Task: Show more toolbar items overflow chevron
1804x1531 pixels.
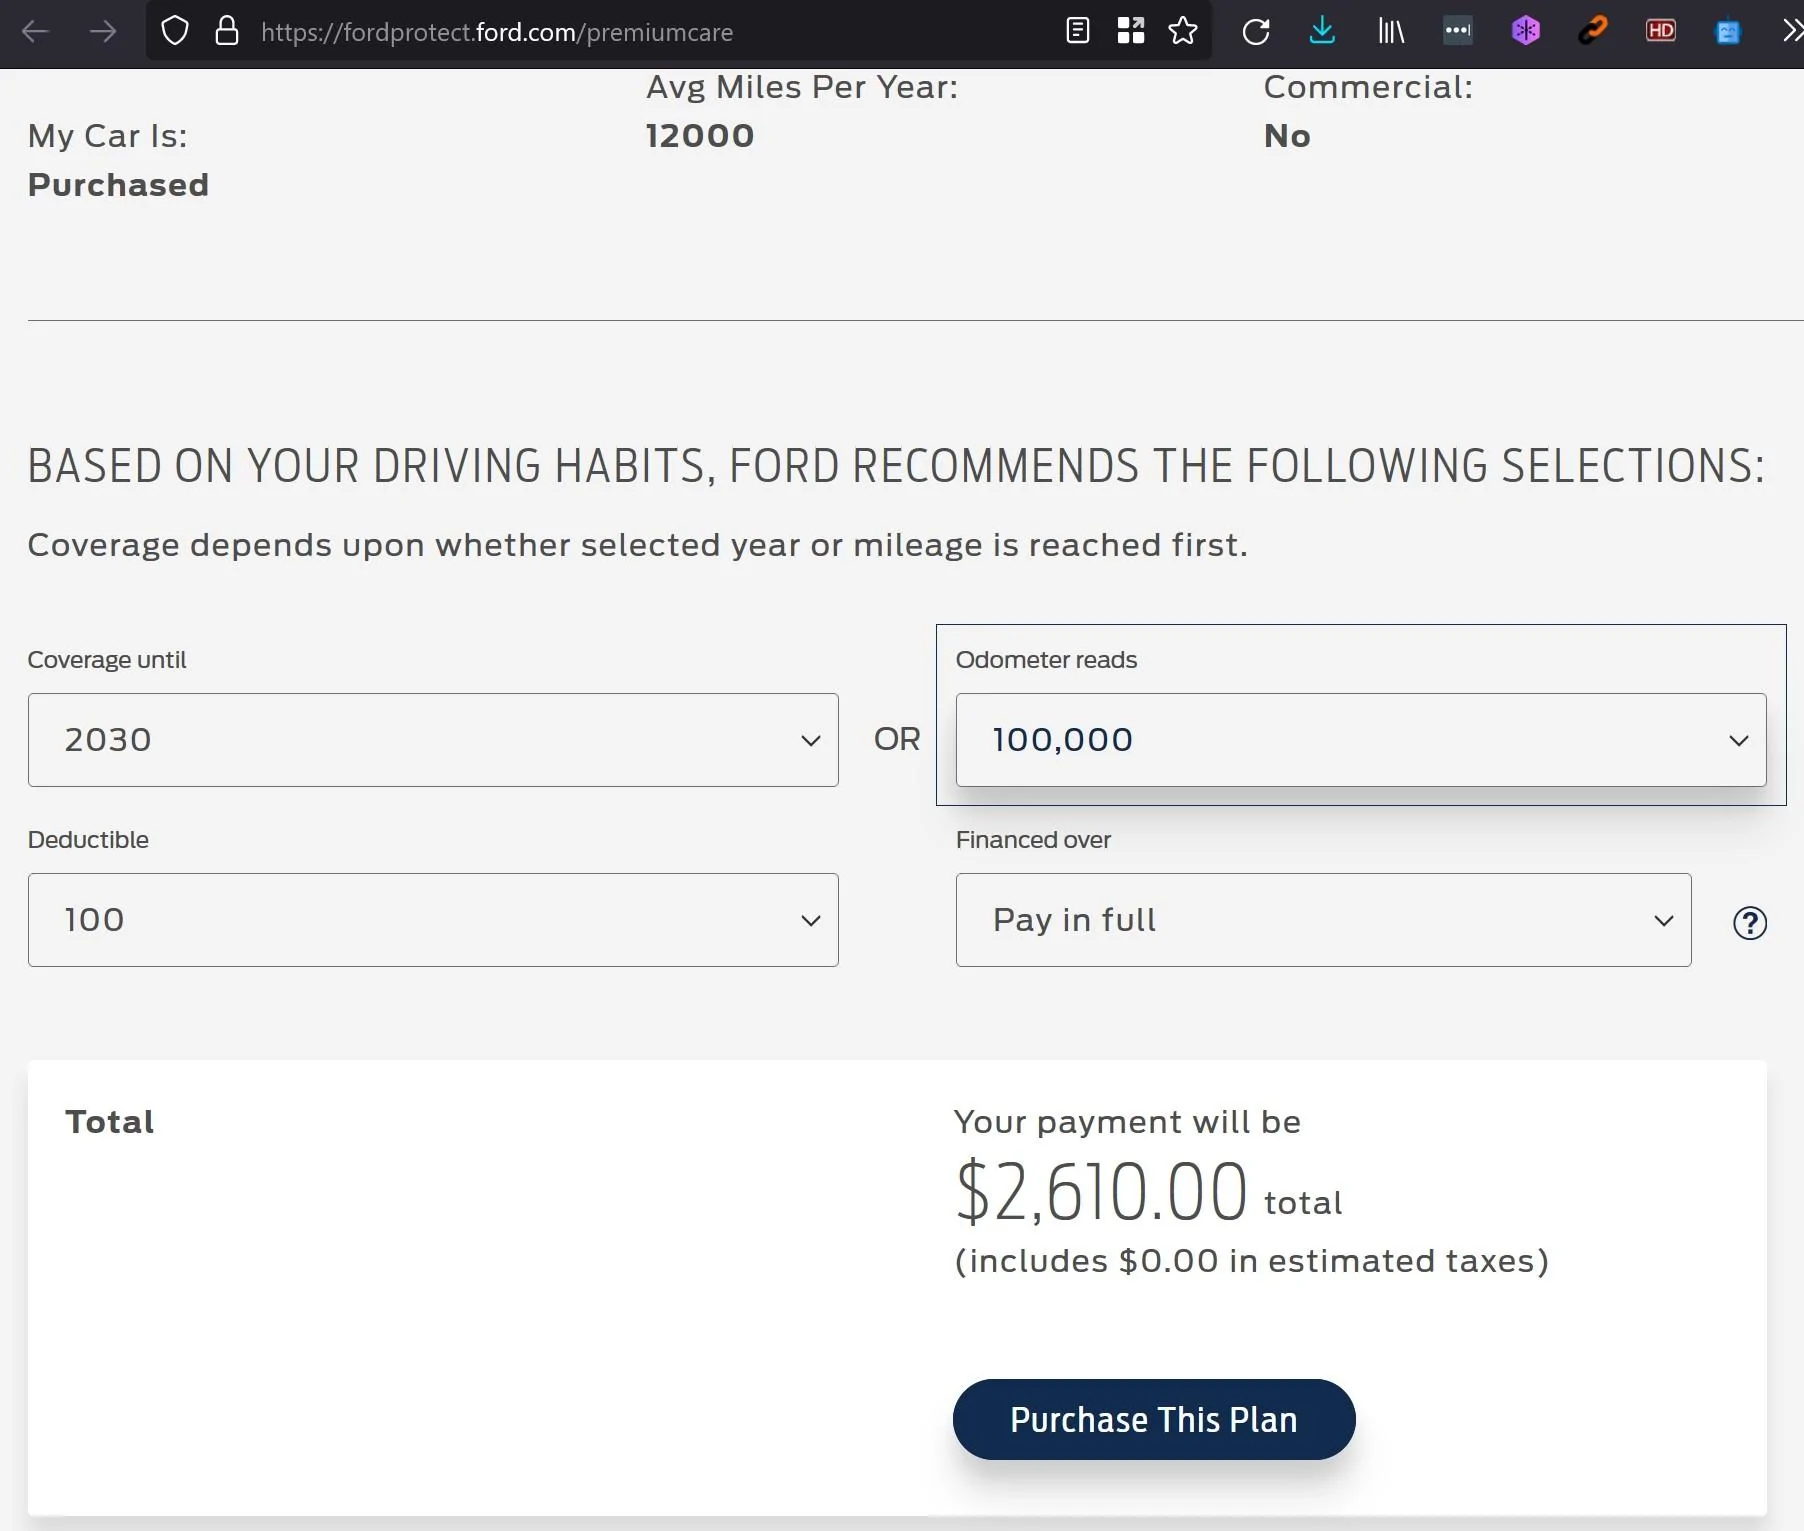Action: (x=1790, y=32)
